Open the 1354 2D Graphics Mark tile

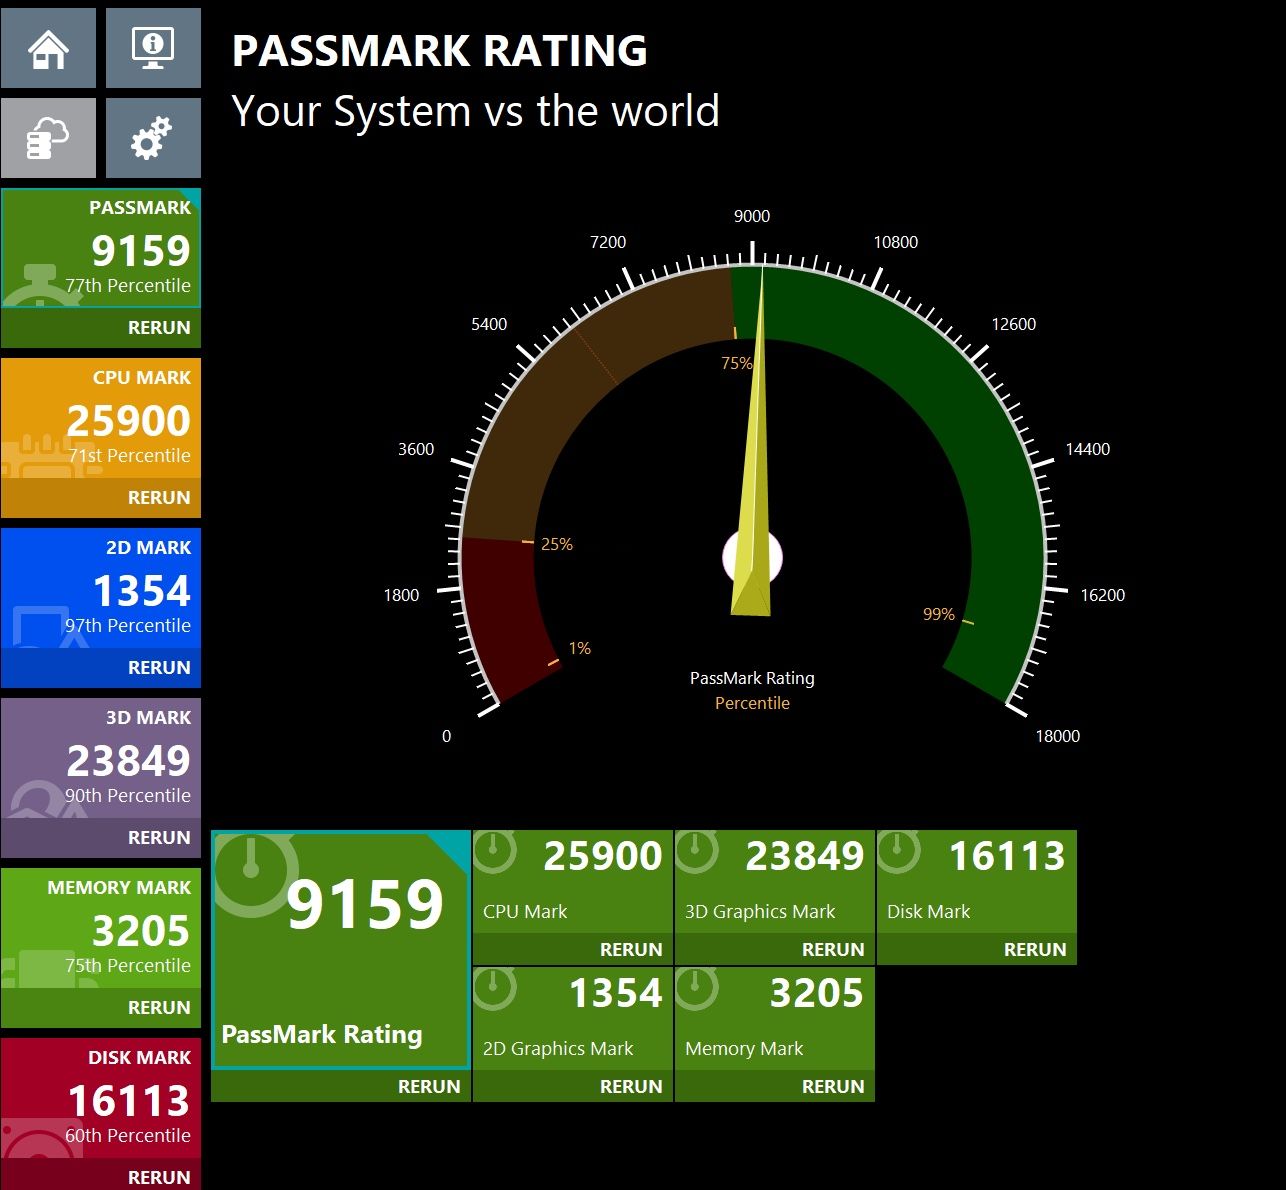573,1019
